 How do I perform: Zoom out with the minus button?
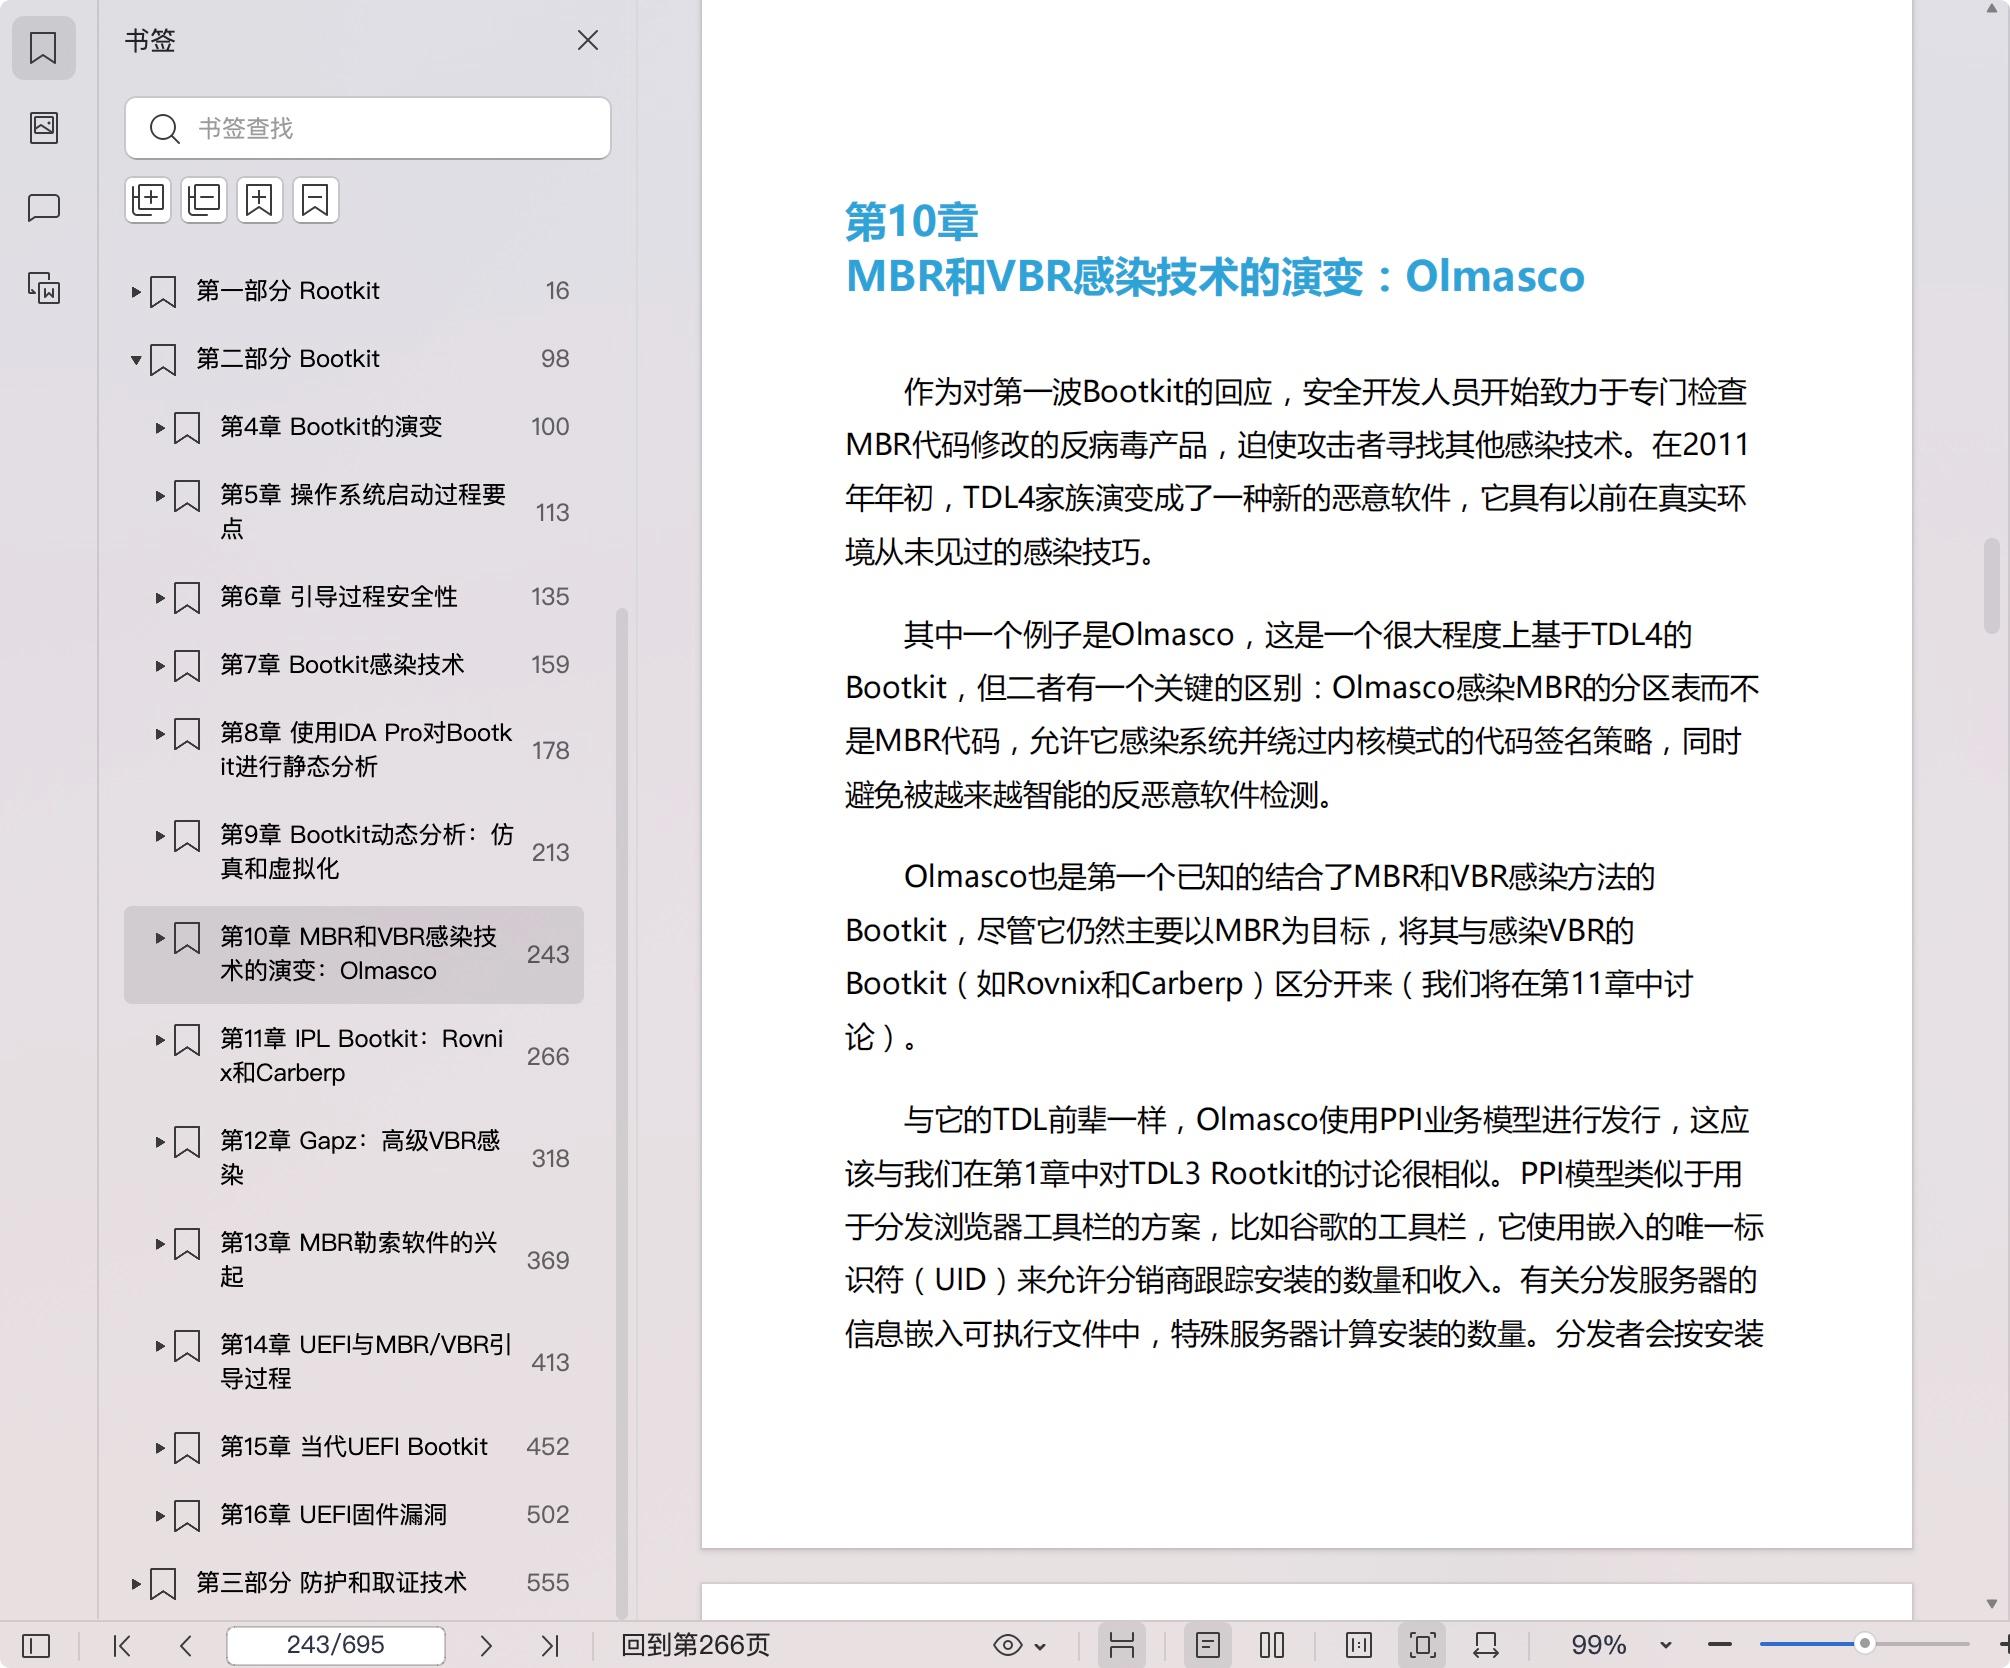coord(1720,1645)
